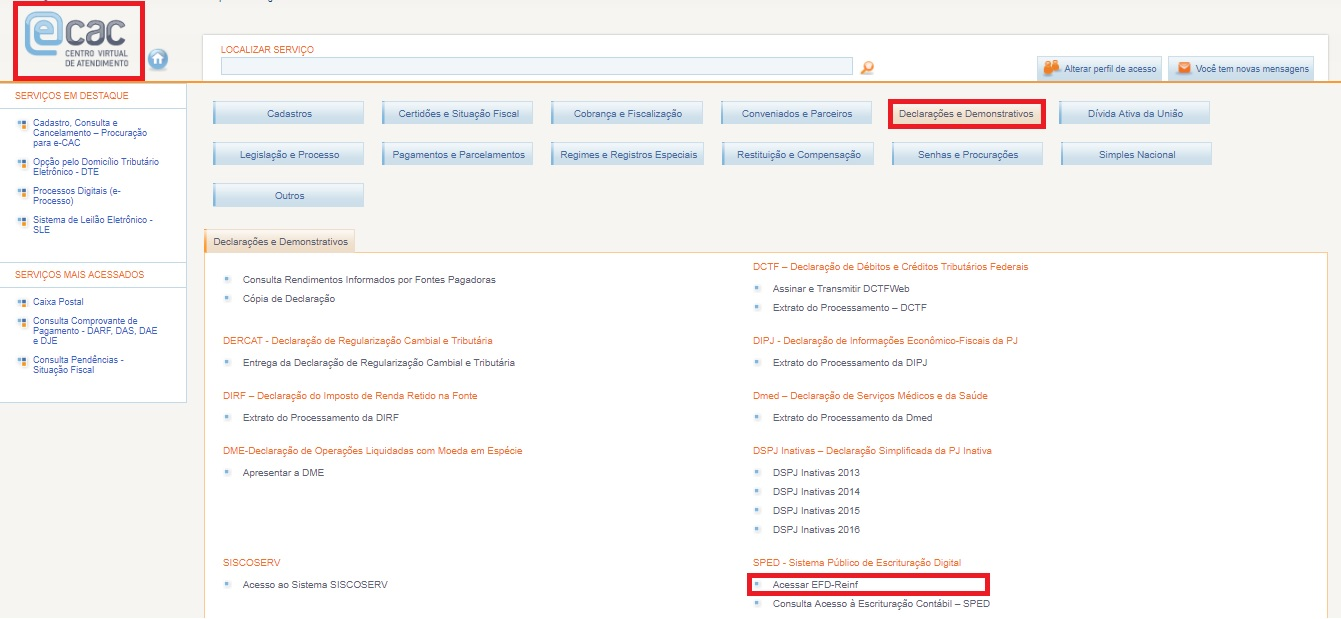Click the 'Serviços Mais Acessados' heading
Image resolution: width=1341 pixels, height=619 pixels.
click(x=79, y=275)
